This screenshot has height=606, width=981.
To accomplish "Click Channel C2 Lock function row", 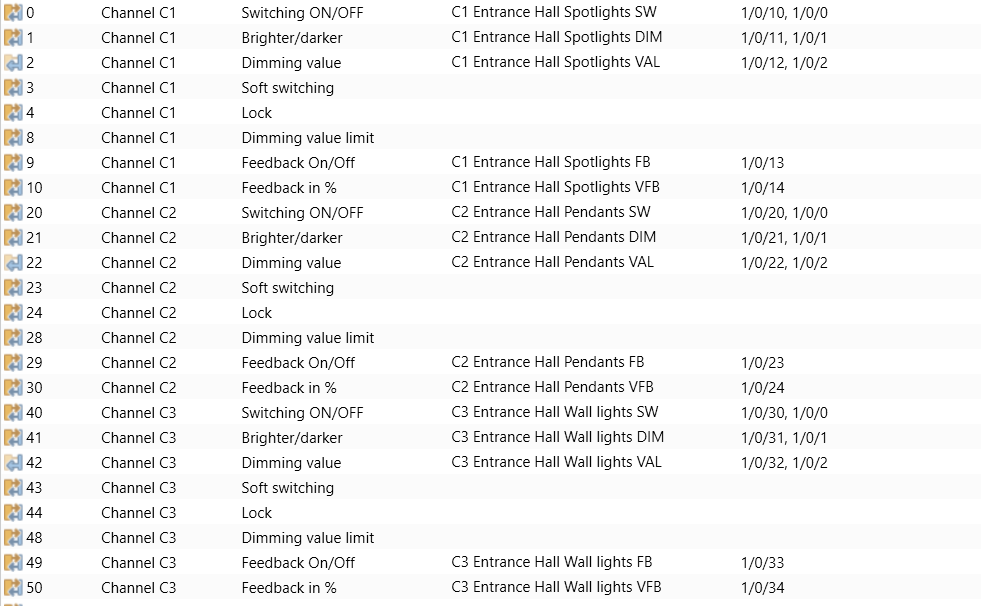I will click(x=490, y=313).
